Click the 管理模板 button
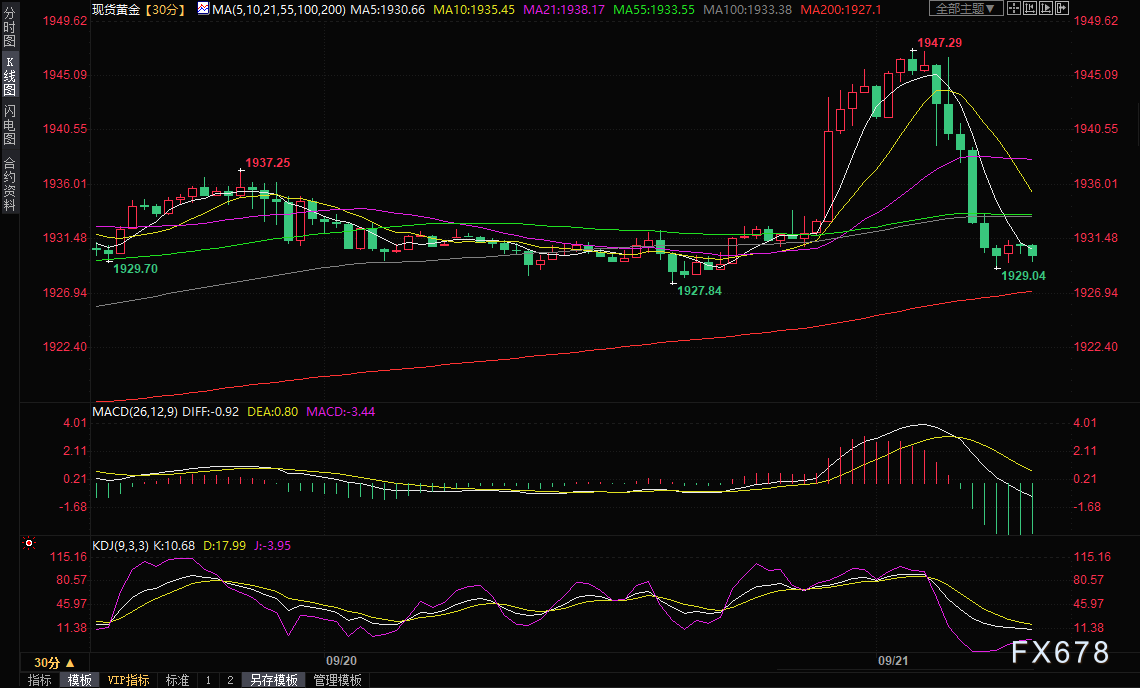The width and height of the screenshot is (1140, 688). (338, 680)
